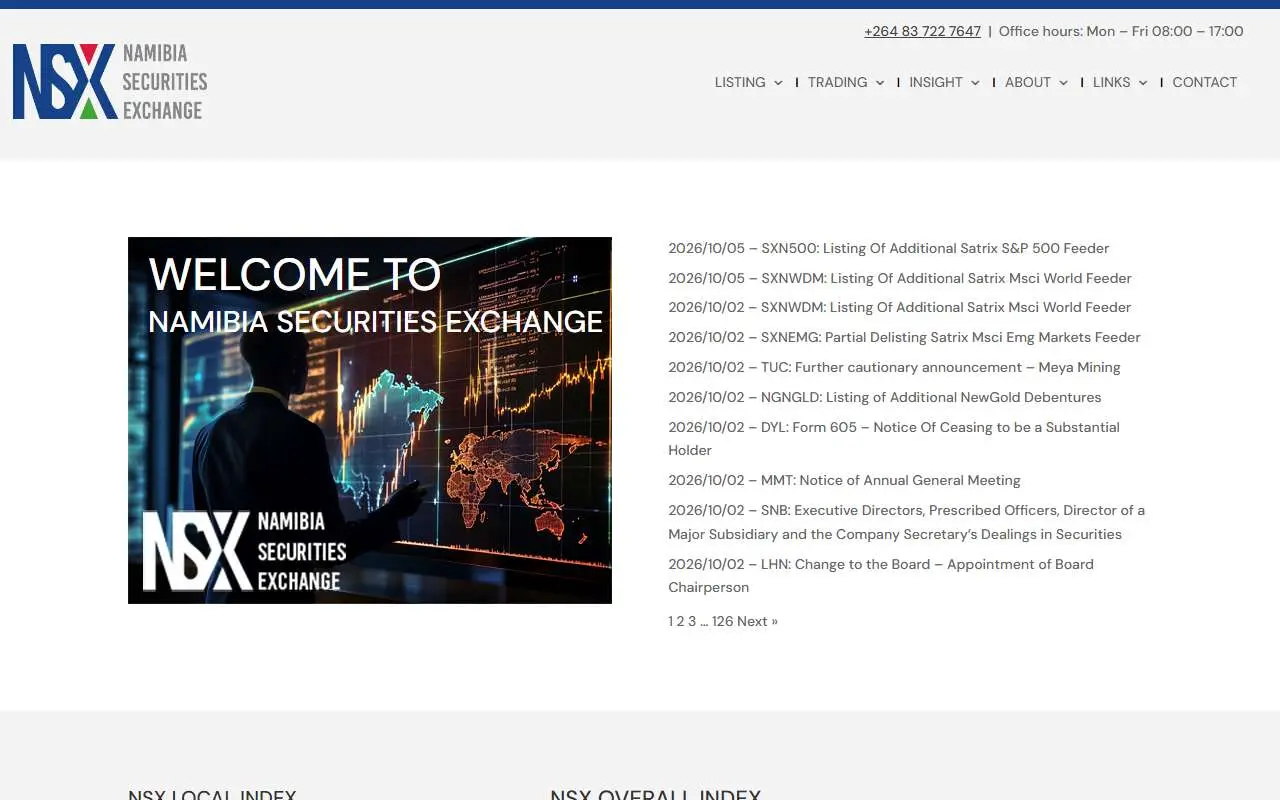This screenshot has height=800, width=1280.
Task: Open SXN500 Listing Of Additional Satrix S&P 500 Feeder
Action: point(889,248)
